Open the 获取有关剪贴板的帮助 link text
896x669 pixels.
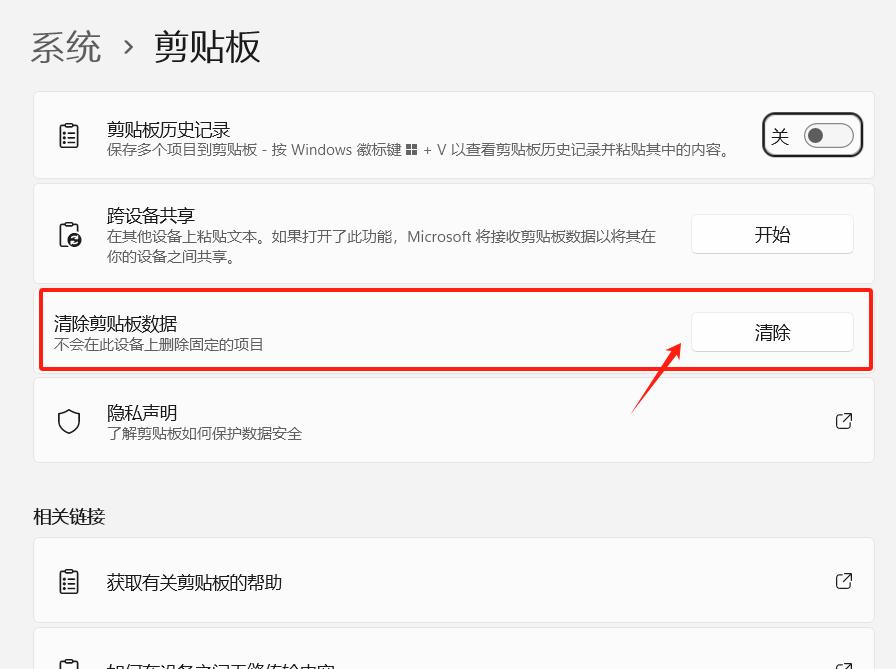194,582
